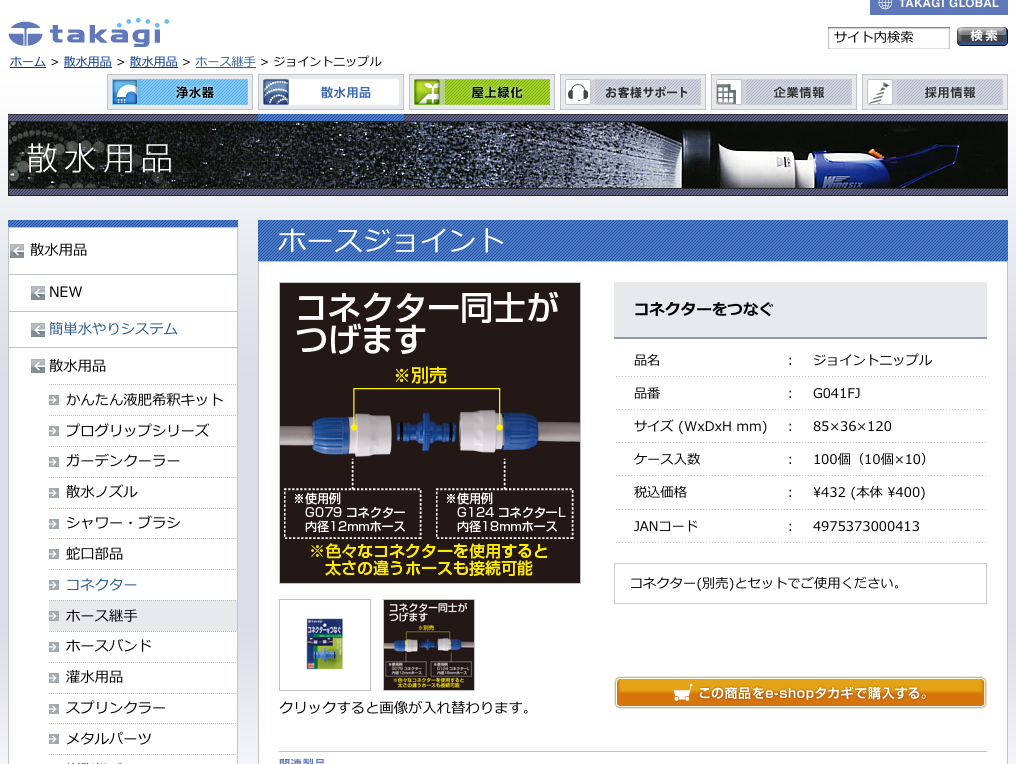Viewport: 1016px width, 764px height.
Task: Click the case quantity 100個（10個×10）
Action: pyautogui.click(x=872, y=459)
